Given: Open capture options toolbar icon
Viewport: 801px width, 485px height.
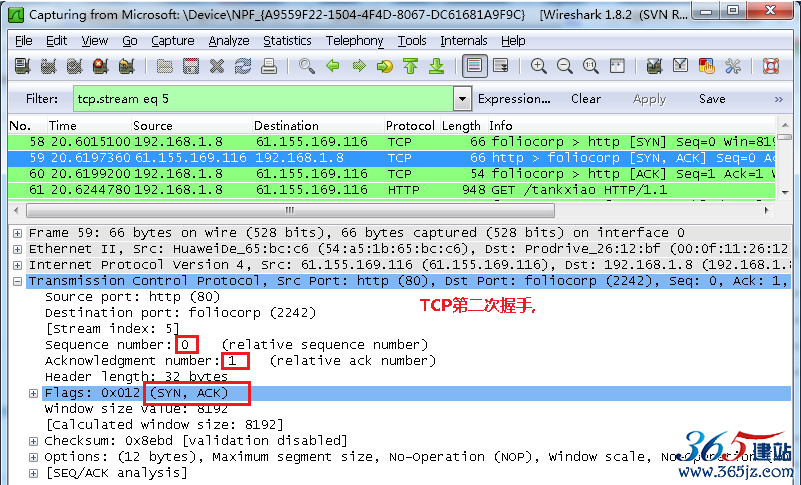Looking at the screenshot, I should 48,66.
